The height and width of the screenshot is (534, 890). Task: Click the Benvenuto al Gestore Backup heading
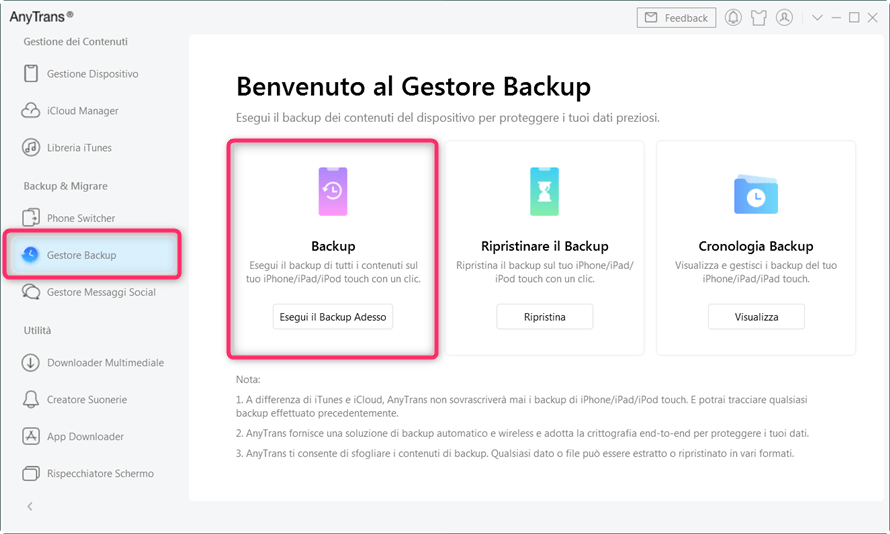(413, 87)
